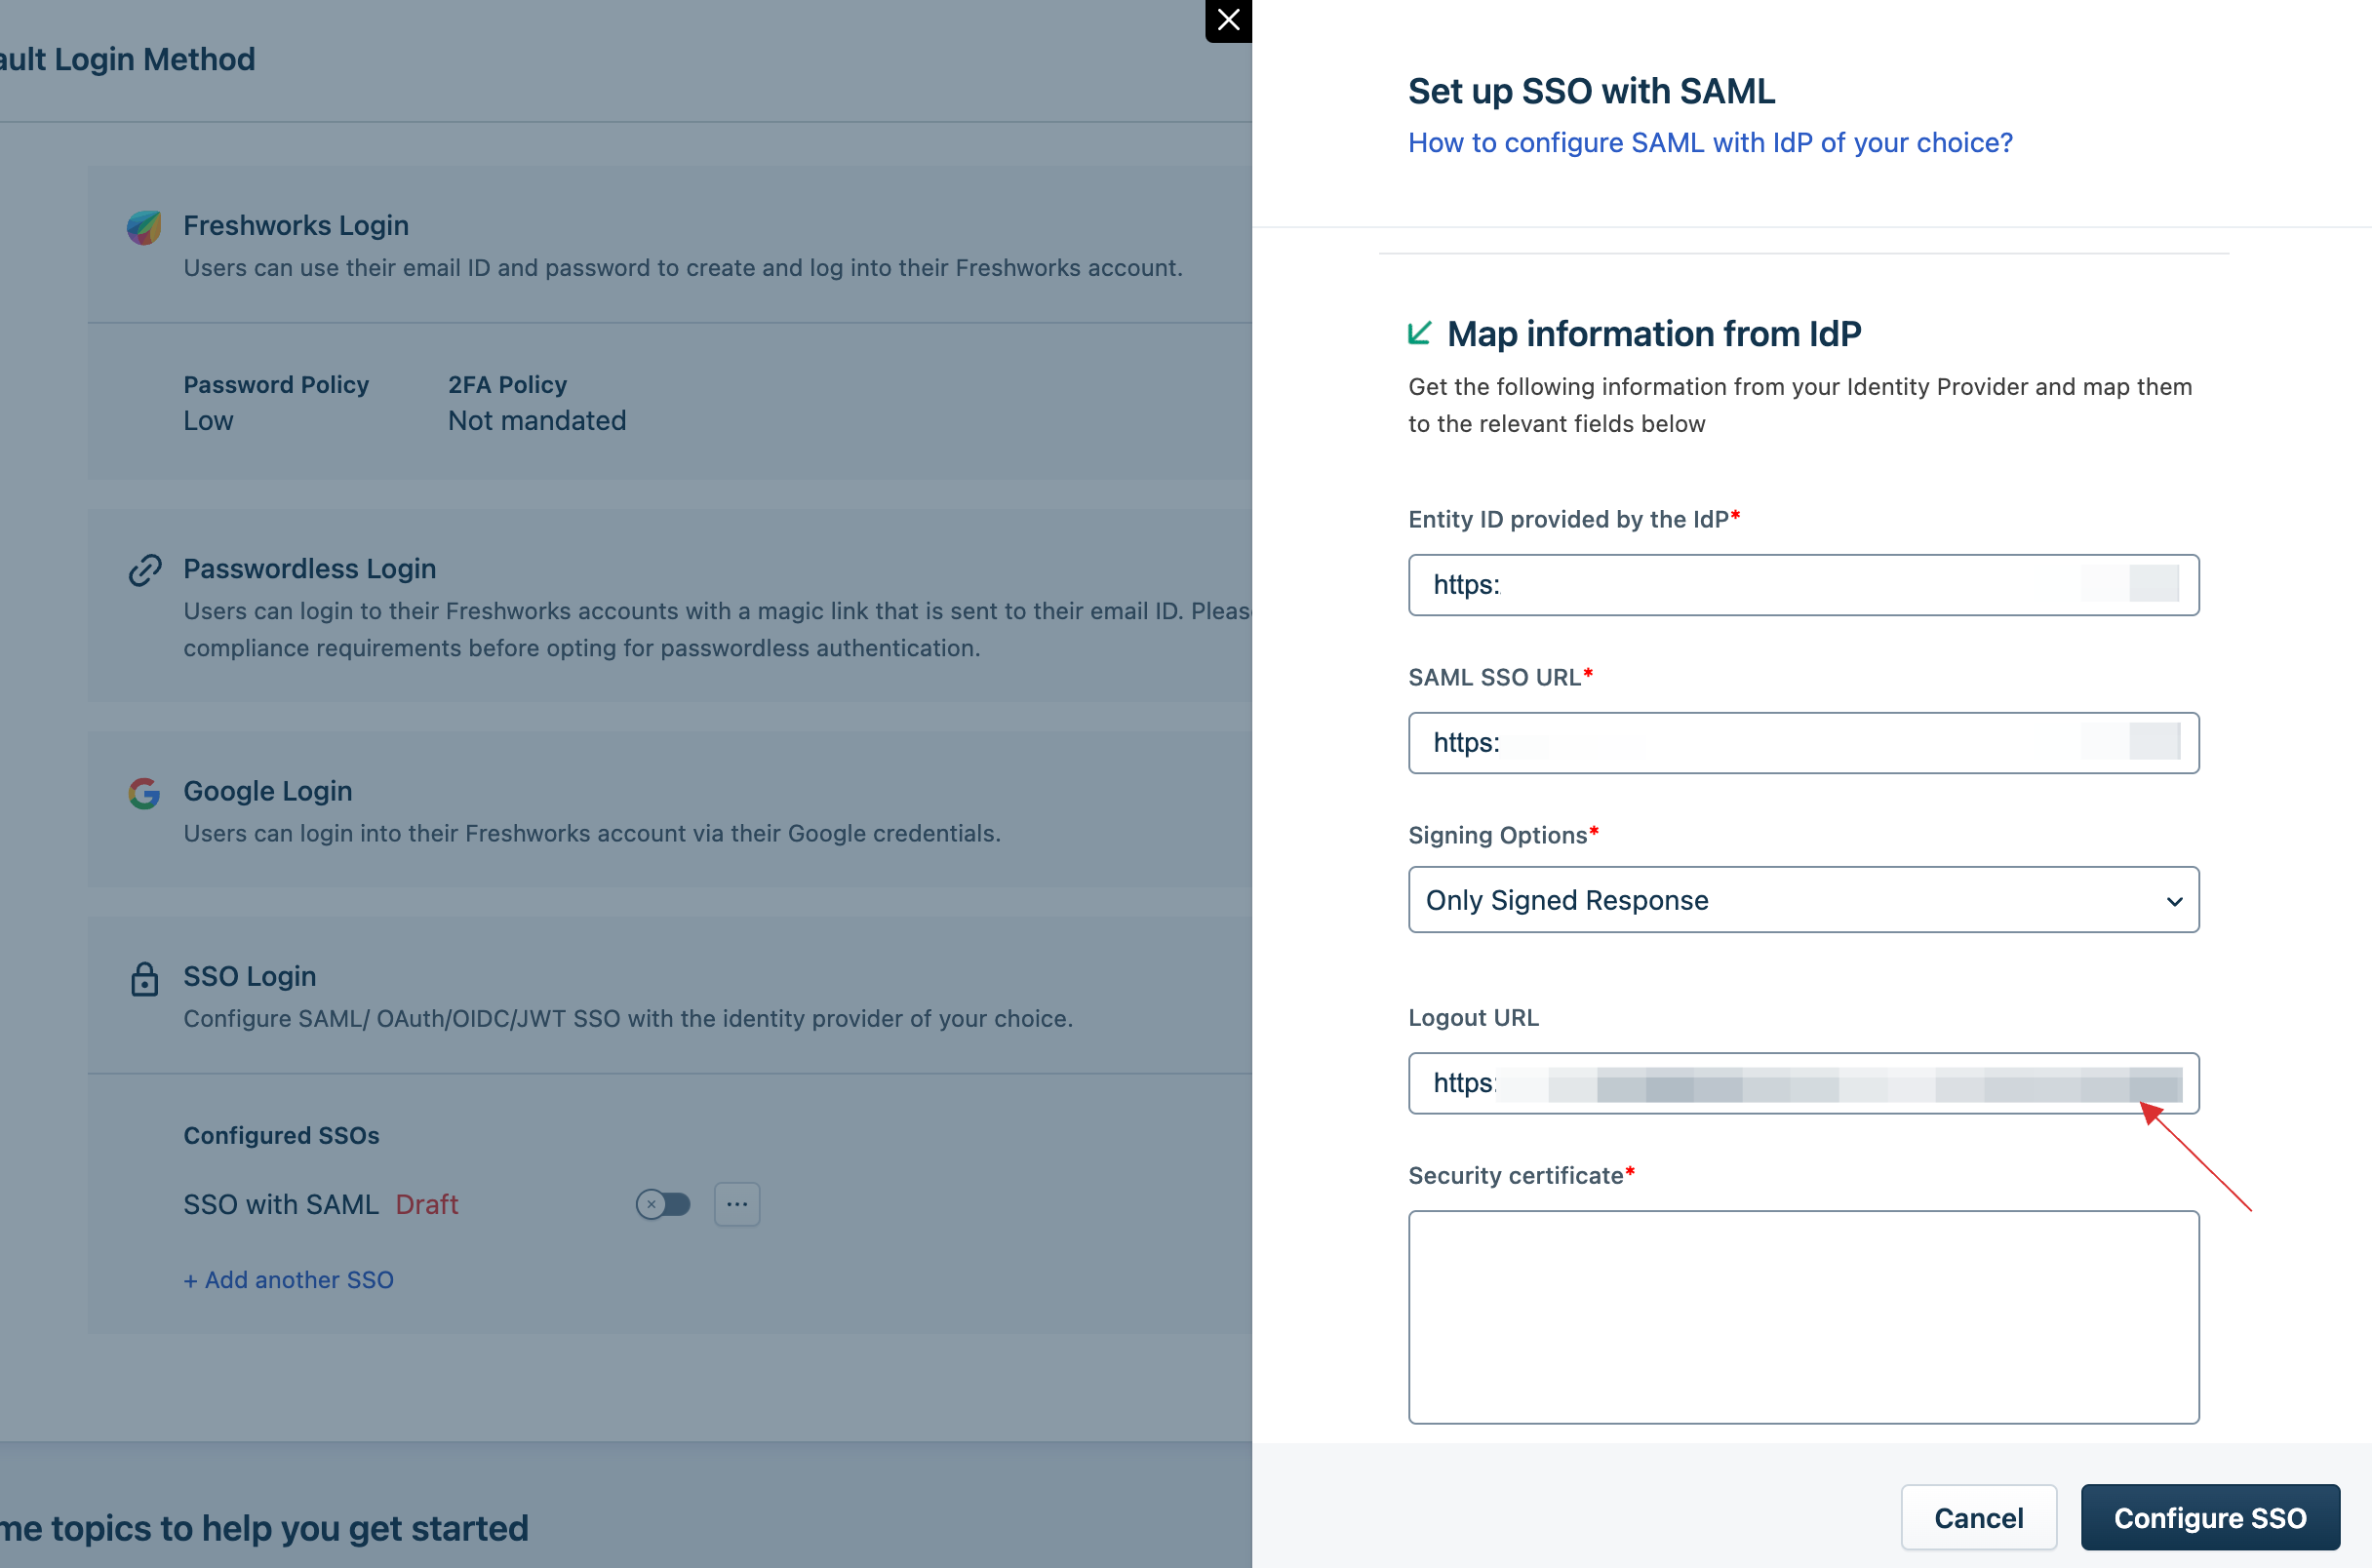2372x1568 pixels.
Task: Click the Google Login 'G' icon
Action: click(x=145, y=793)
